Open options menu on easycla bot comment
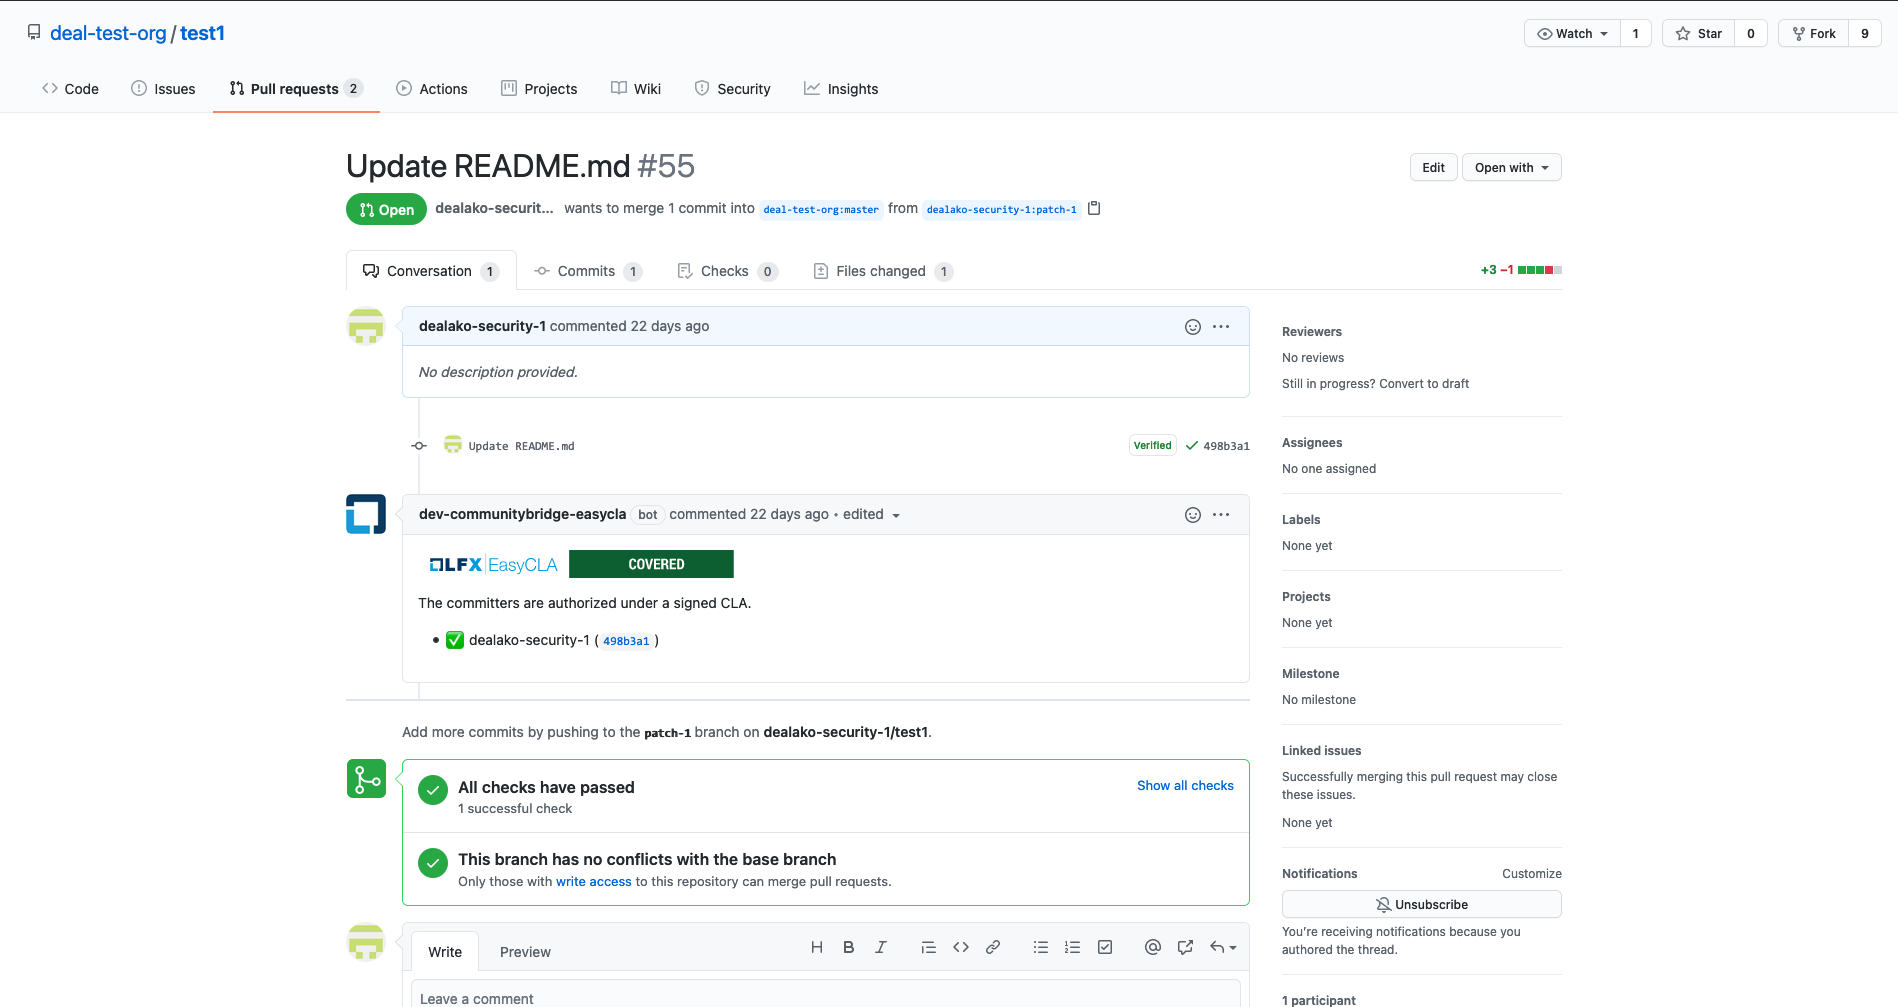 click(x=1221, y=515)
